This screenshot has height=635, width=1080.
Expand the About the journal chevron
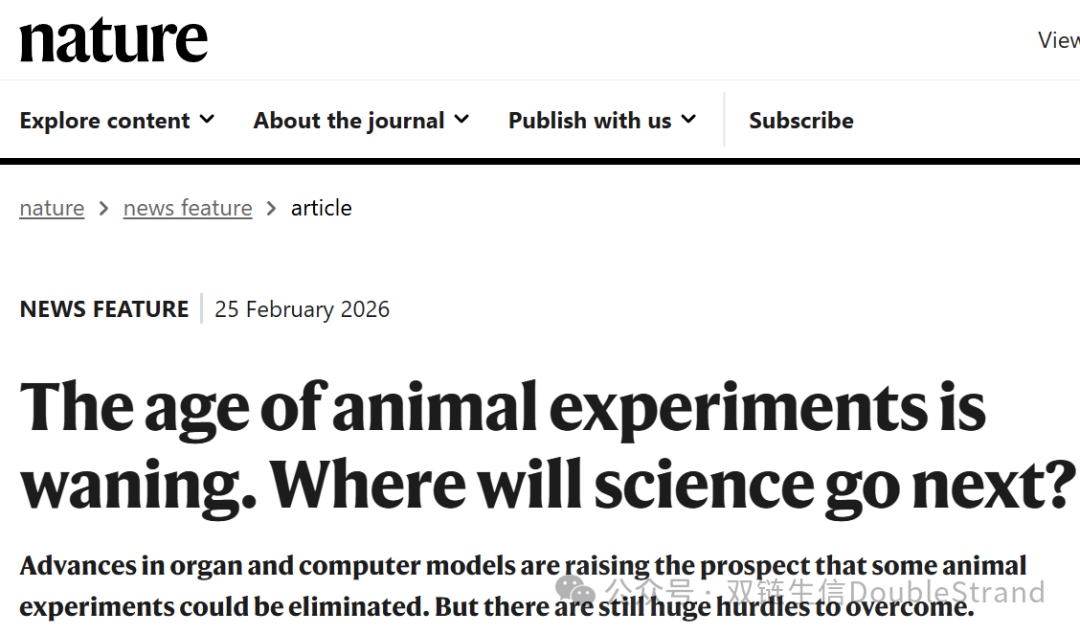(461, 120)
